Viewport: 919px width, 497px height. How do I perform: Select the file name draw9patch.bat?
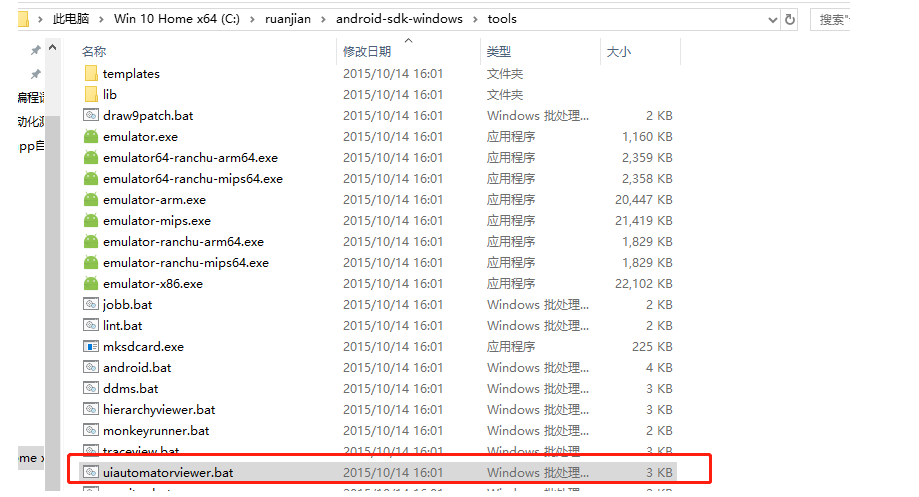tap(148, 115)
